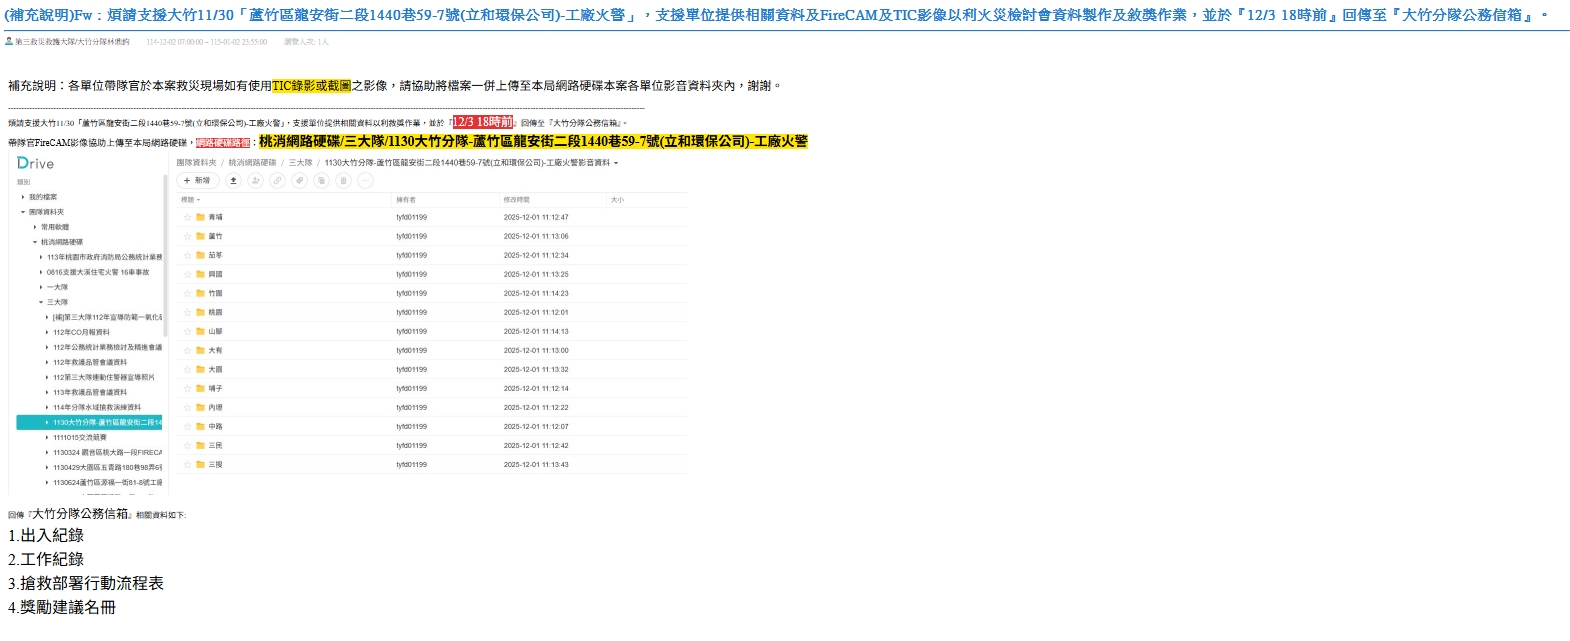
Task: Click the 新增 button
Action: (x=198, y=181)
